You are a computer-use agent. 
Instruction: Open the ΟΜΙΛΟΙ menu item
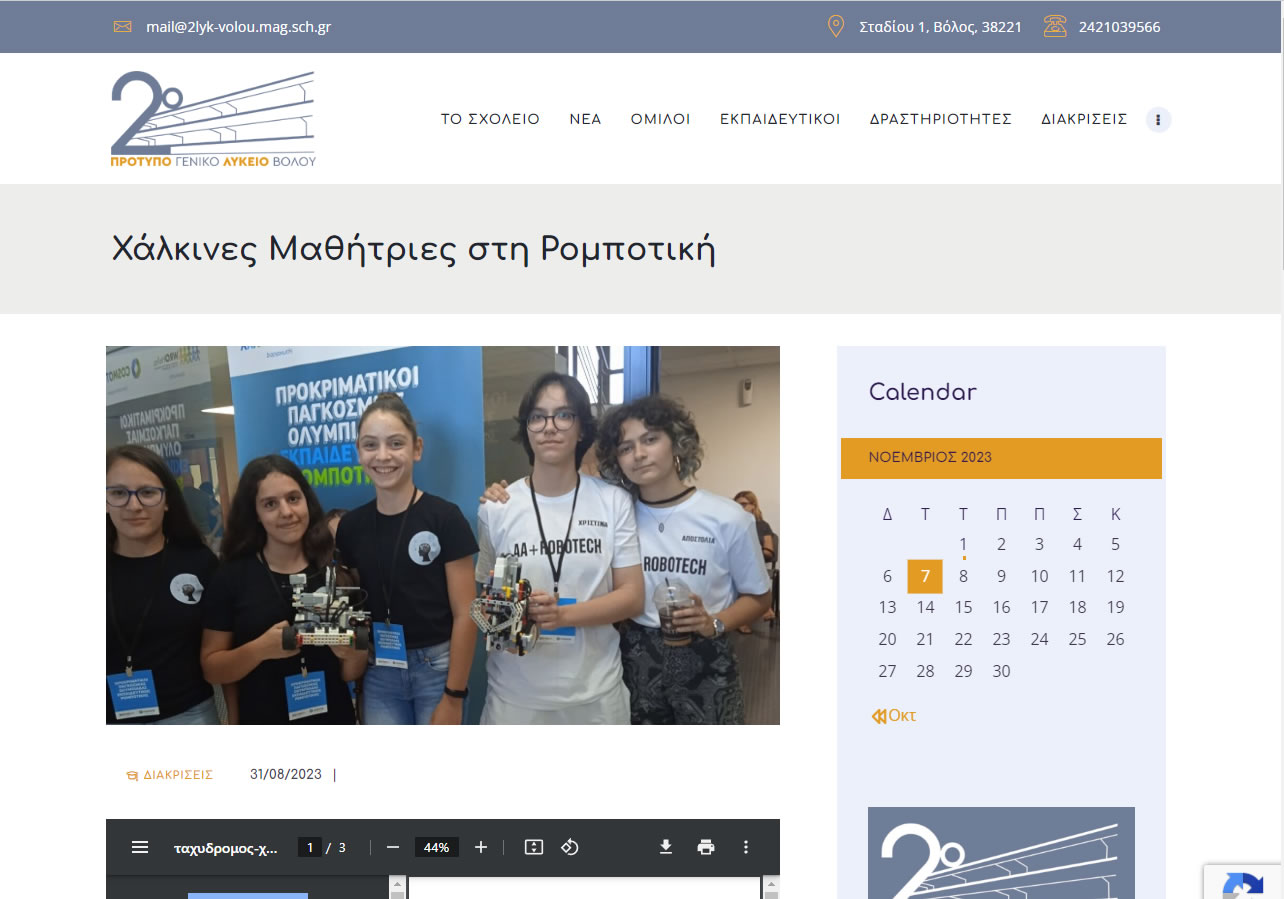pos(660,119)
